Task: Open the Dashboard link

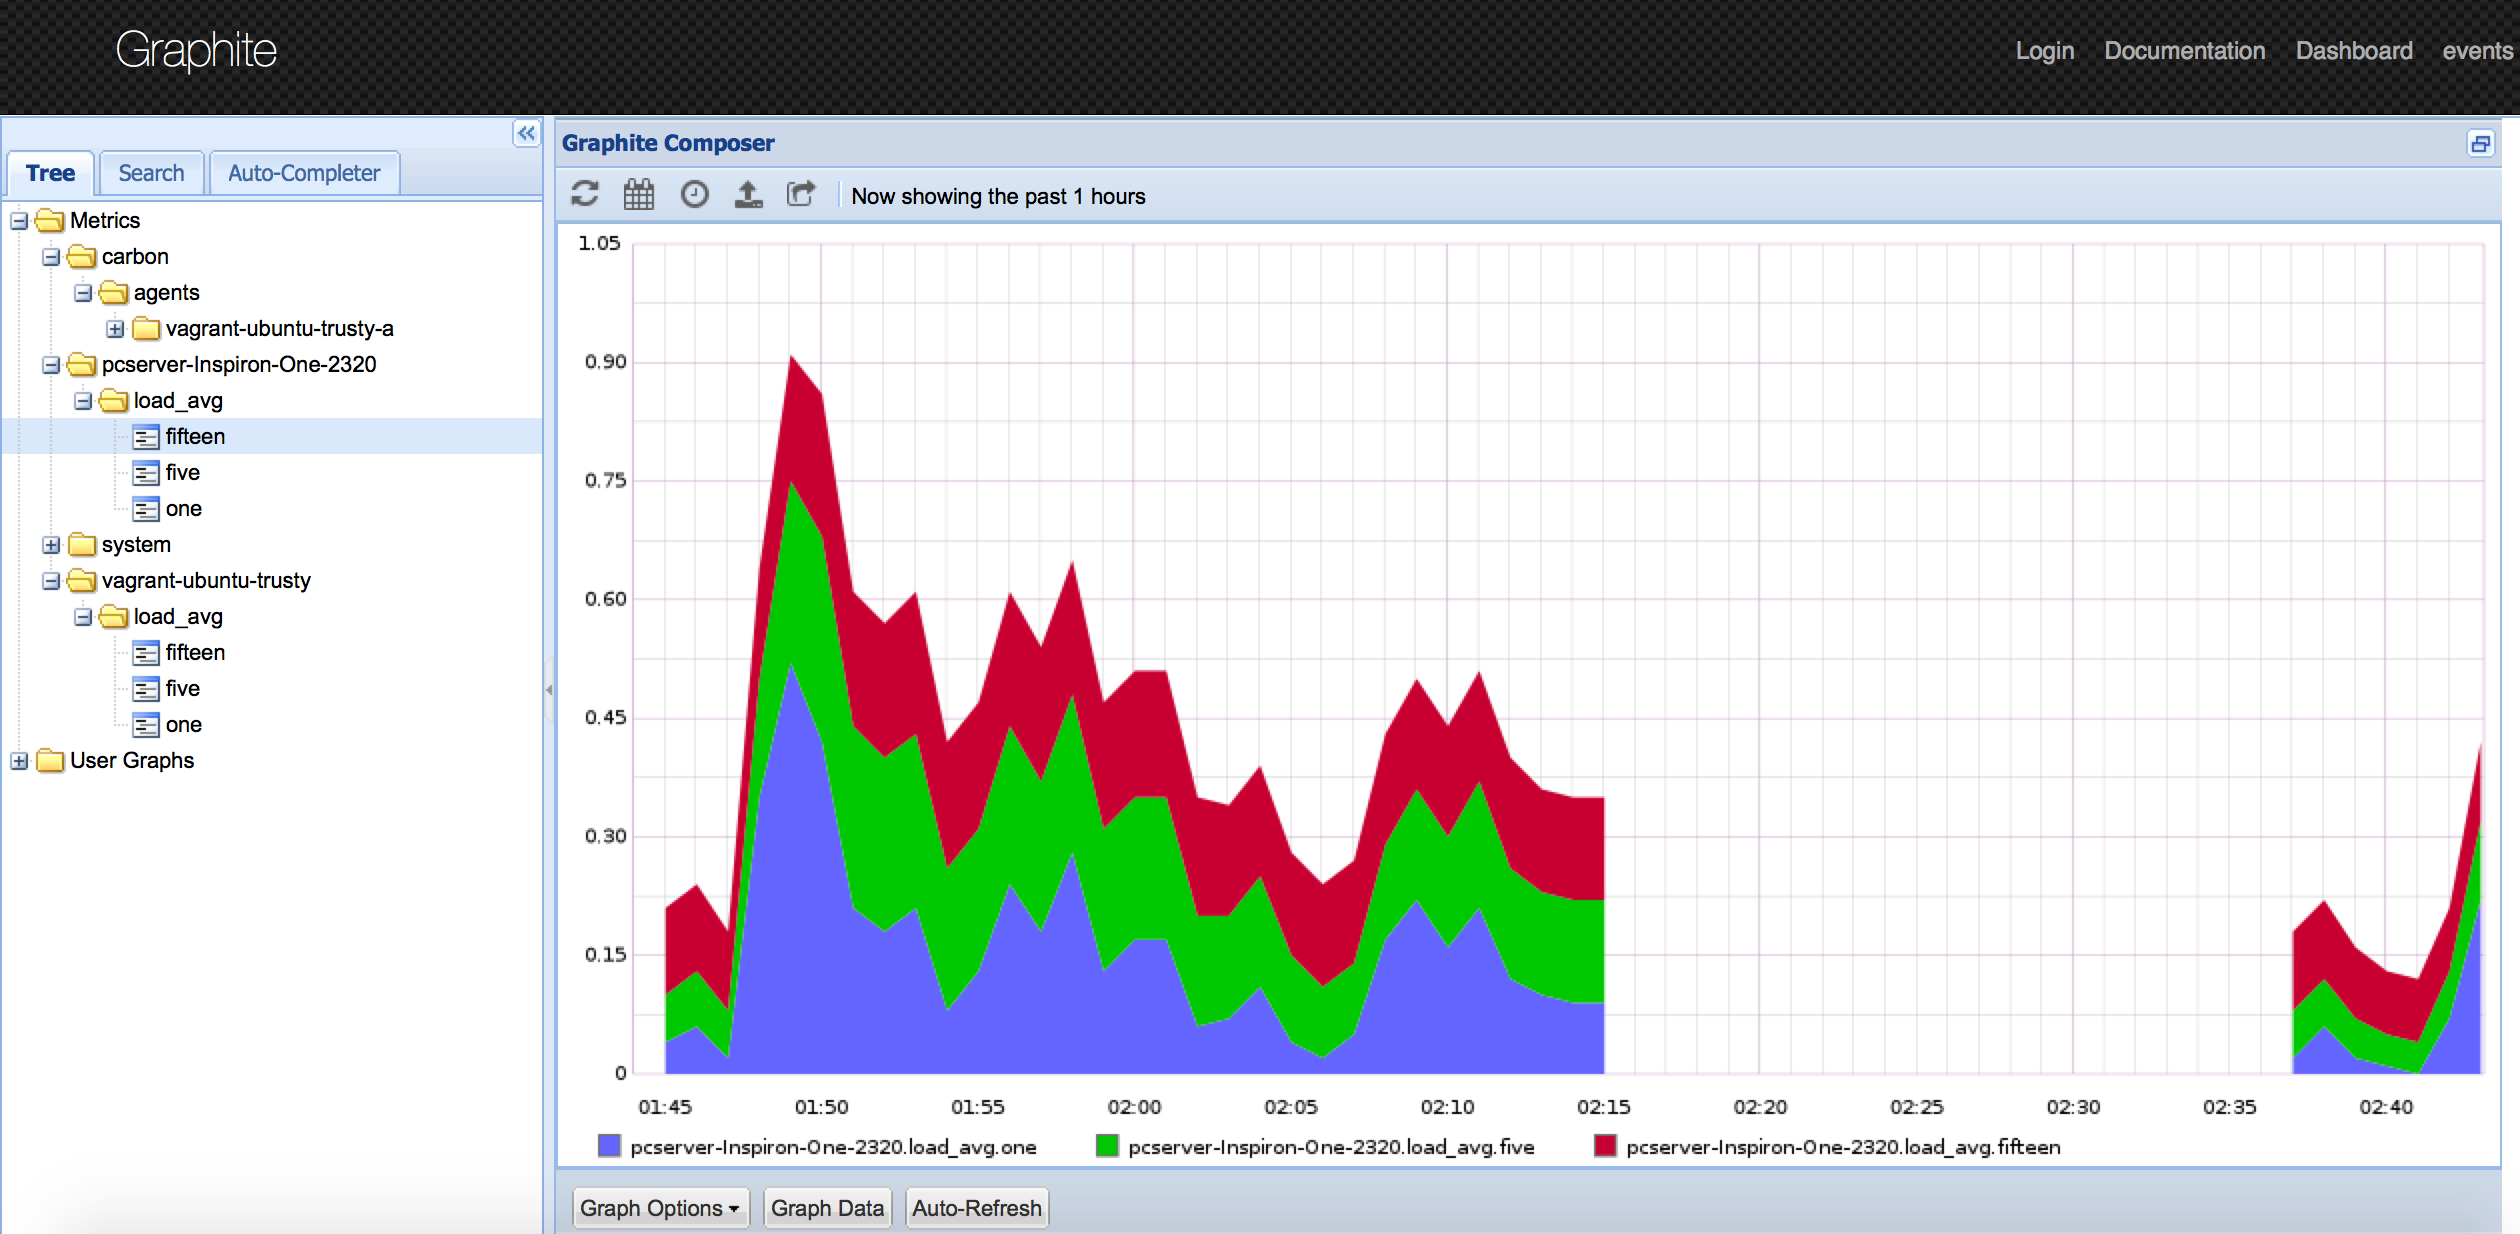Action: pyautogui.click(x=2354, y=51)
